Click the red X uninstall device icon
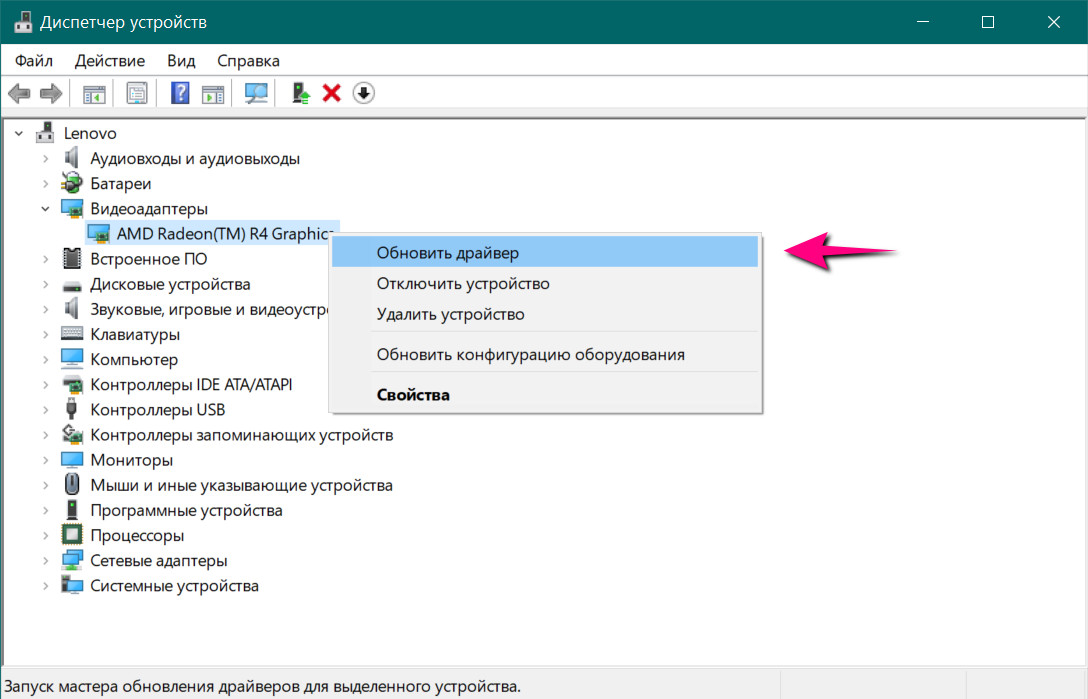Viewport: 1088px width, 699px height. point(332,94)
